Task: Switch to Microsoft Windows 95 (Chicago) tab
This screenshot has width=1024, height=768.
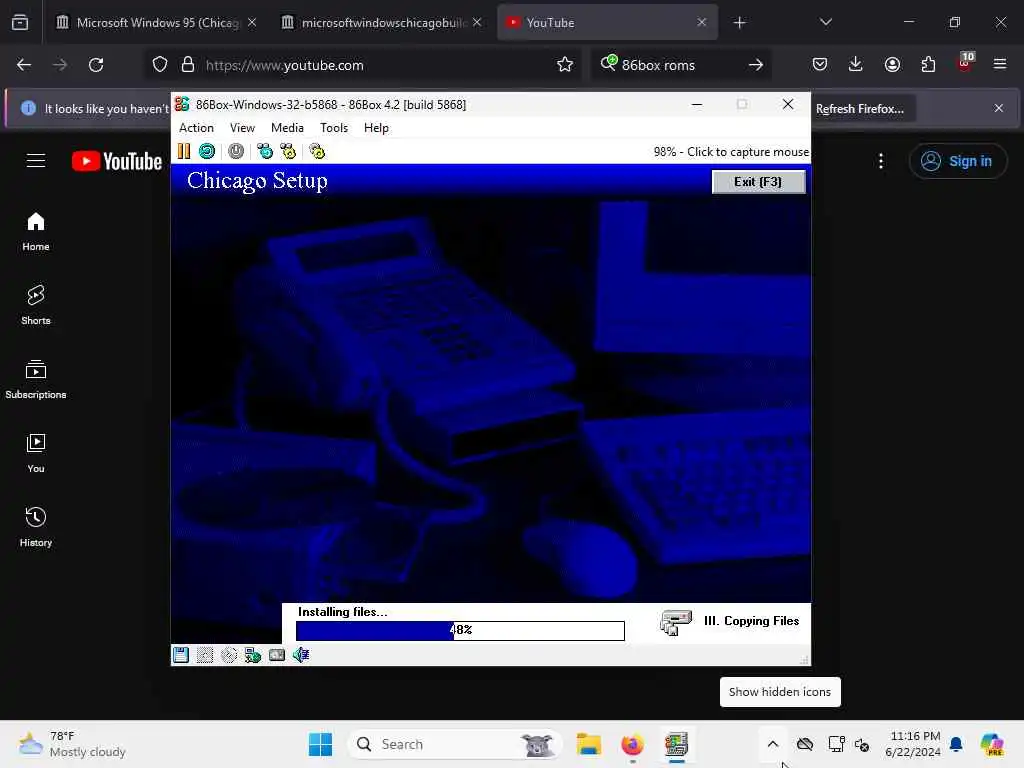Action: click(157, 22)
